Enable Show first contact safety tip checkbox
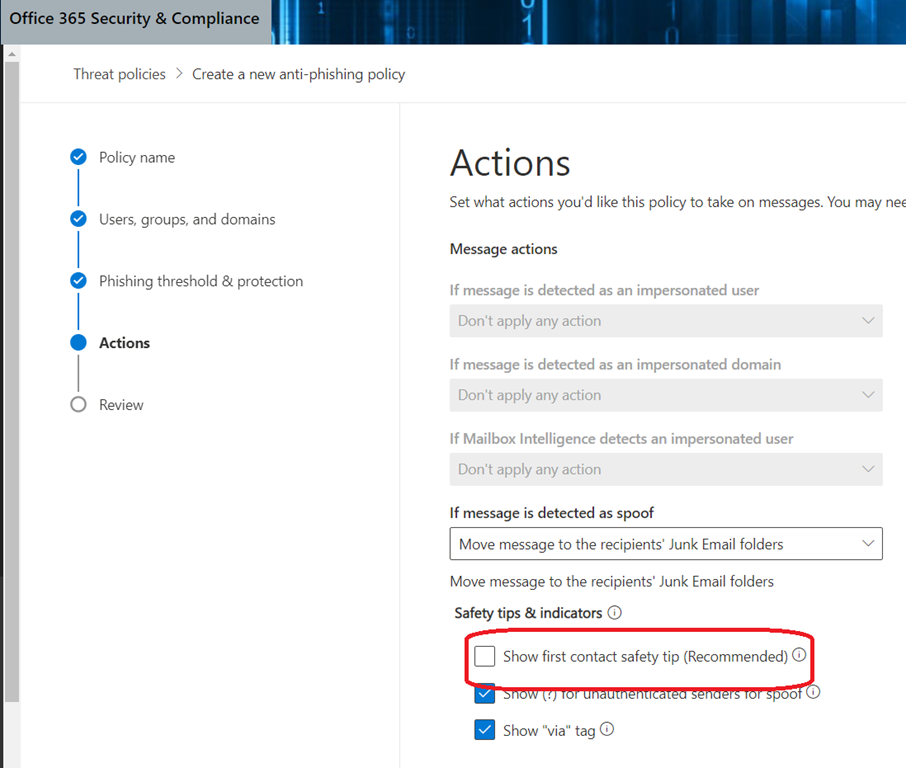This screenshot has height=768, width=906. tap(485, 656)
